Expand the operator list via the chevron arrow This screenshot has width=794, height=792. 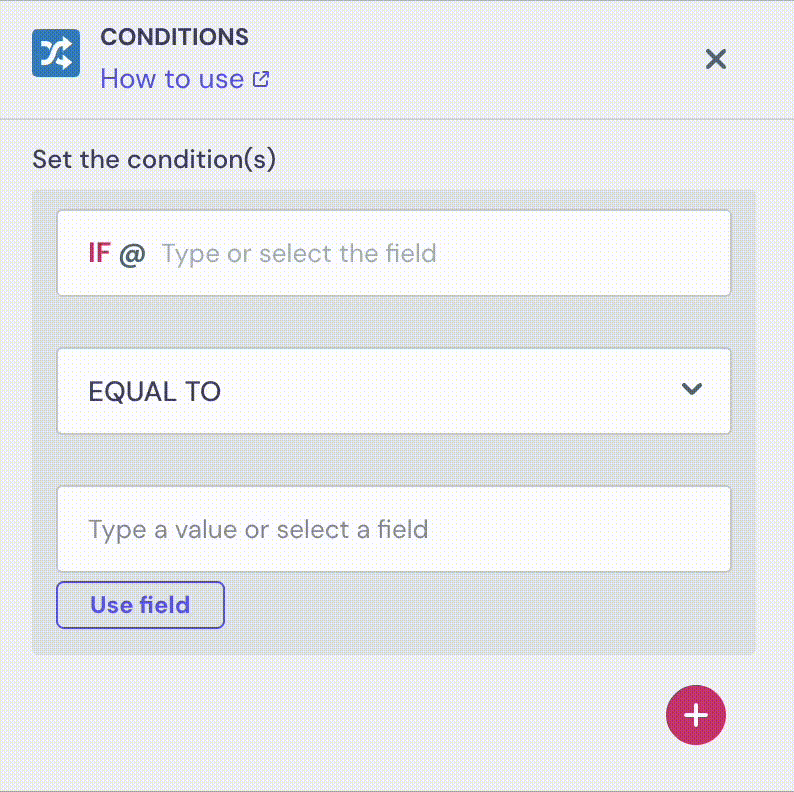tap(692, 390)
